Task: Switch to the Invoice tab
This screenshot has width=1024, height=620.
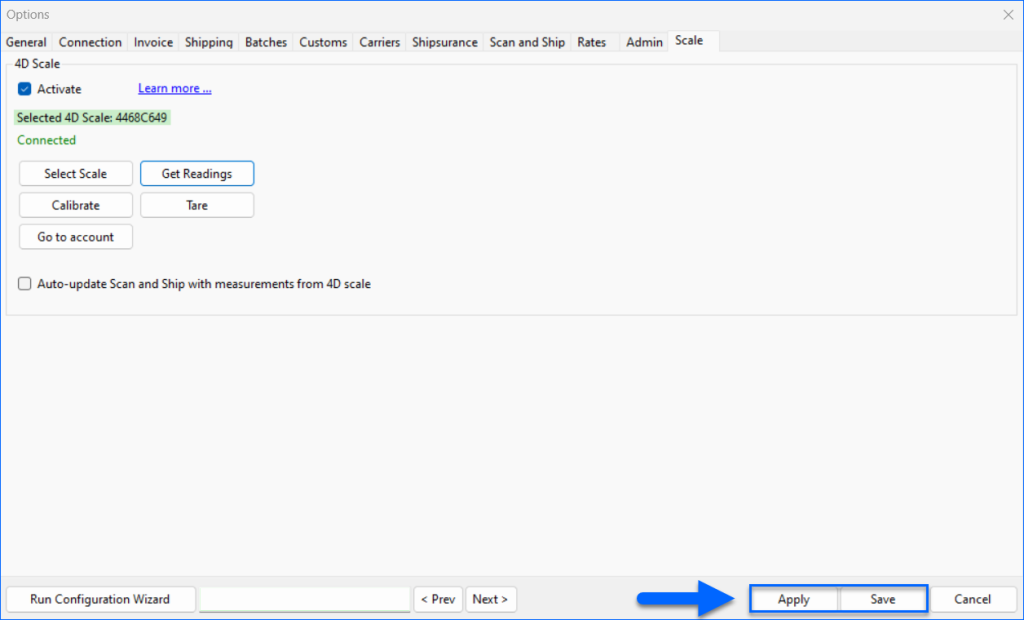Action: coord(153,42)
